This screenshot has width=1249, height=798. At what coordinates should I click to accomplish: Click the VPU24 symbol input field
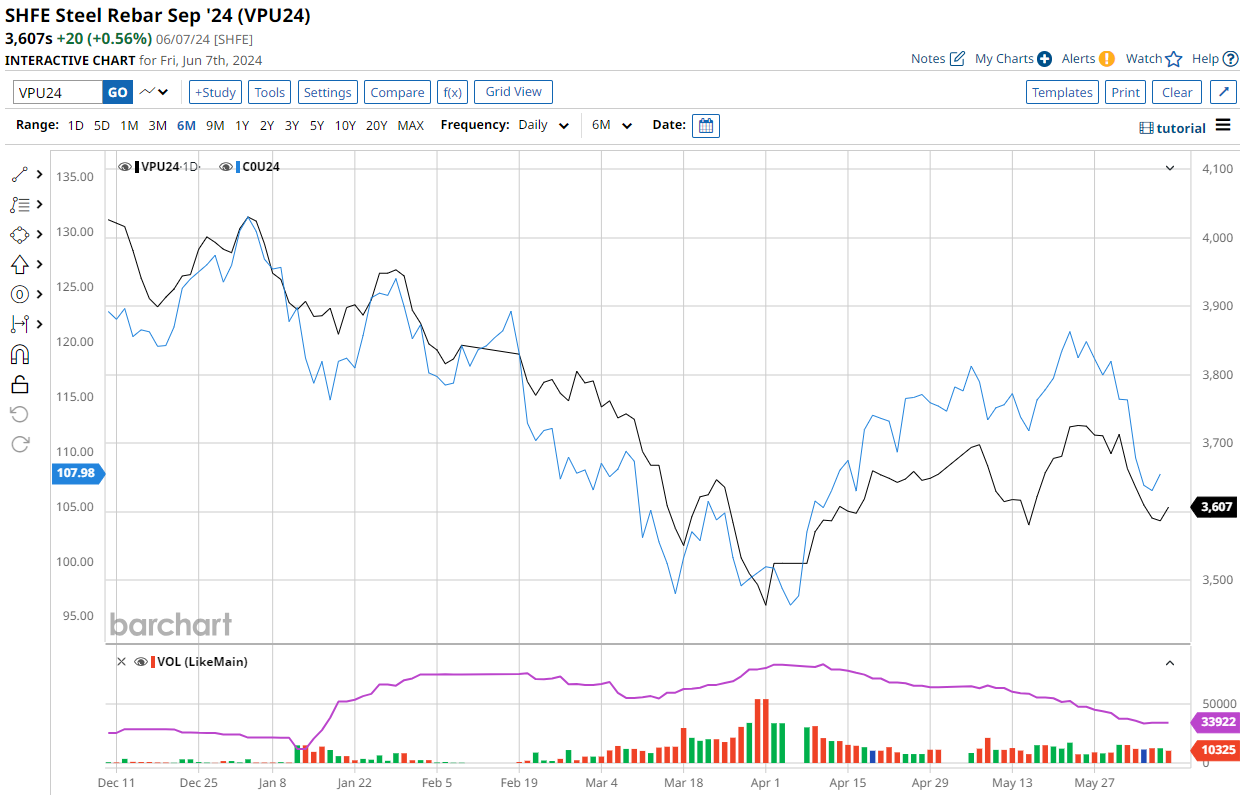pos(58,92)
